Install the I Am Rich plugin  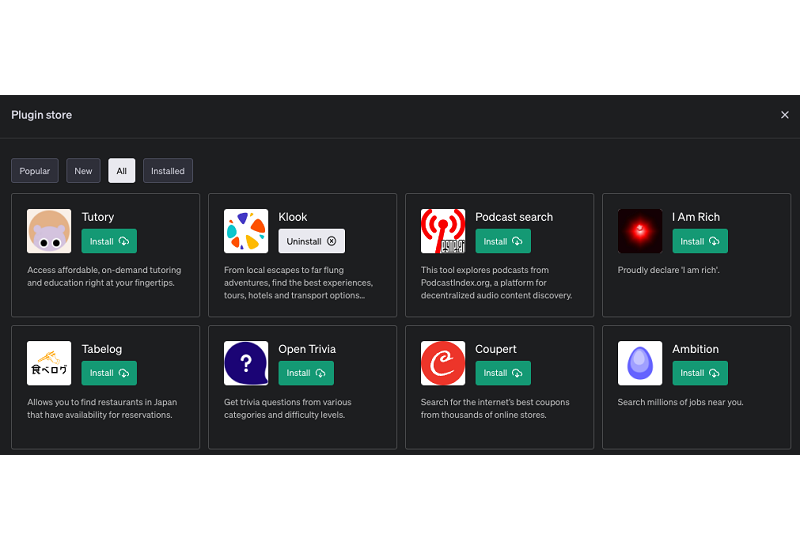point(700,241)
